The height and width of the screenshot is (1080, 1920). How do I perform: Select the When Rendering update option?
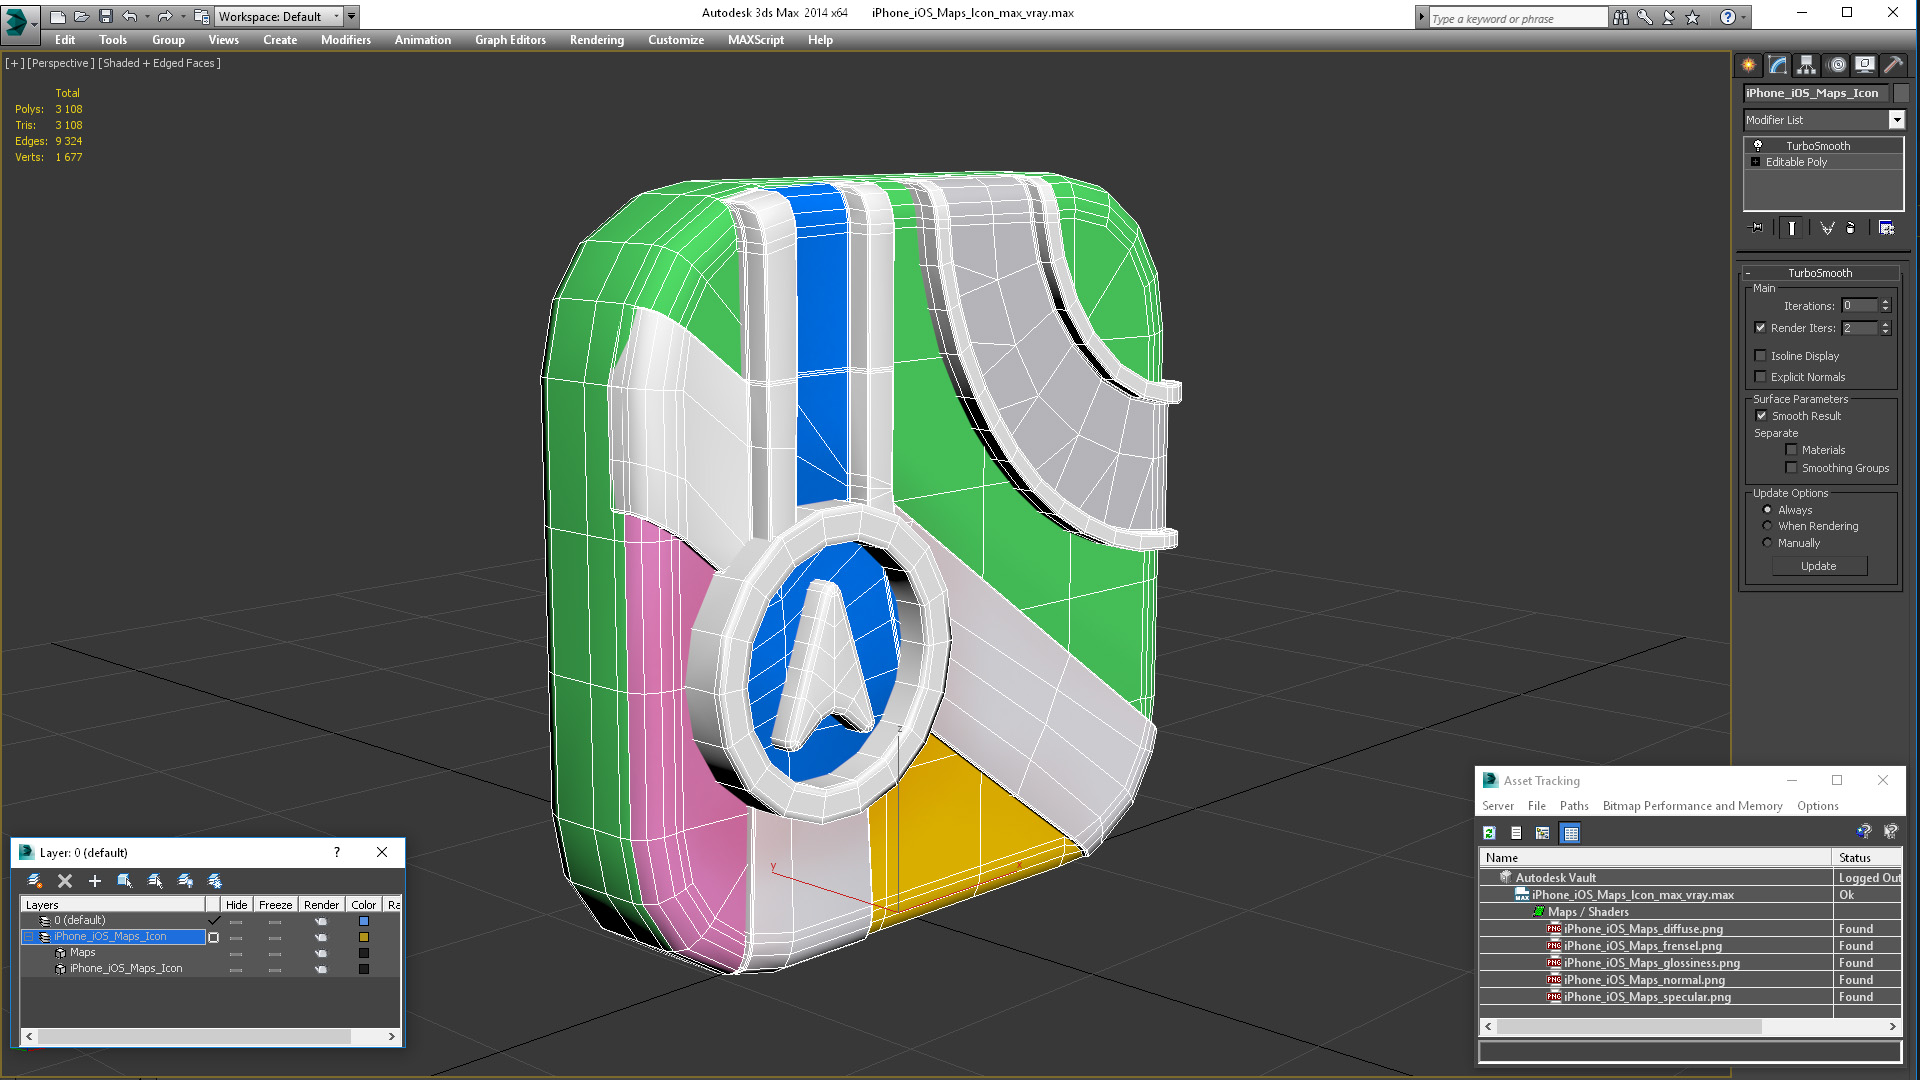point(1767,526)
